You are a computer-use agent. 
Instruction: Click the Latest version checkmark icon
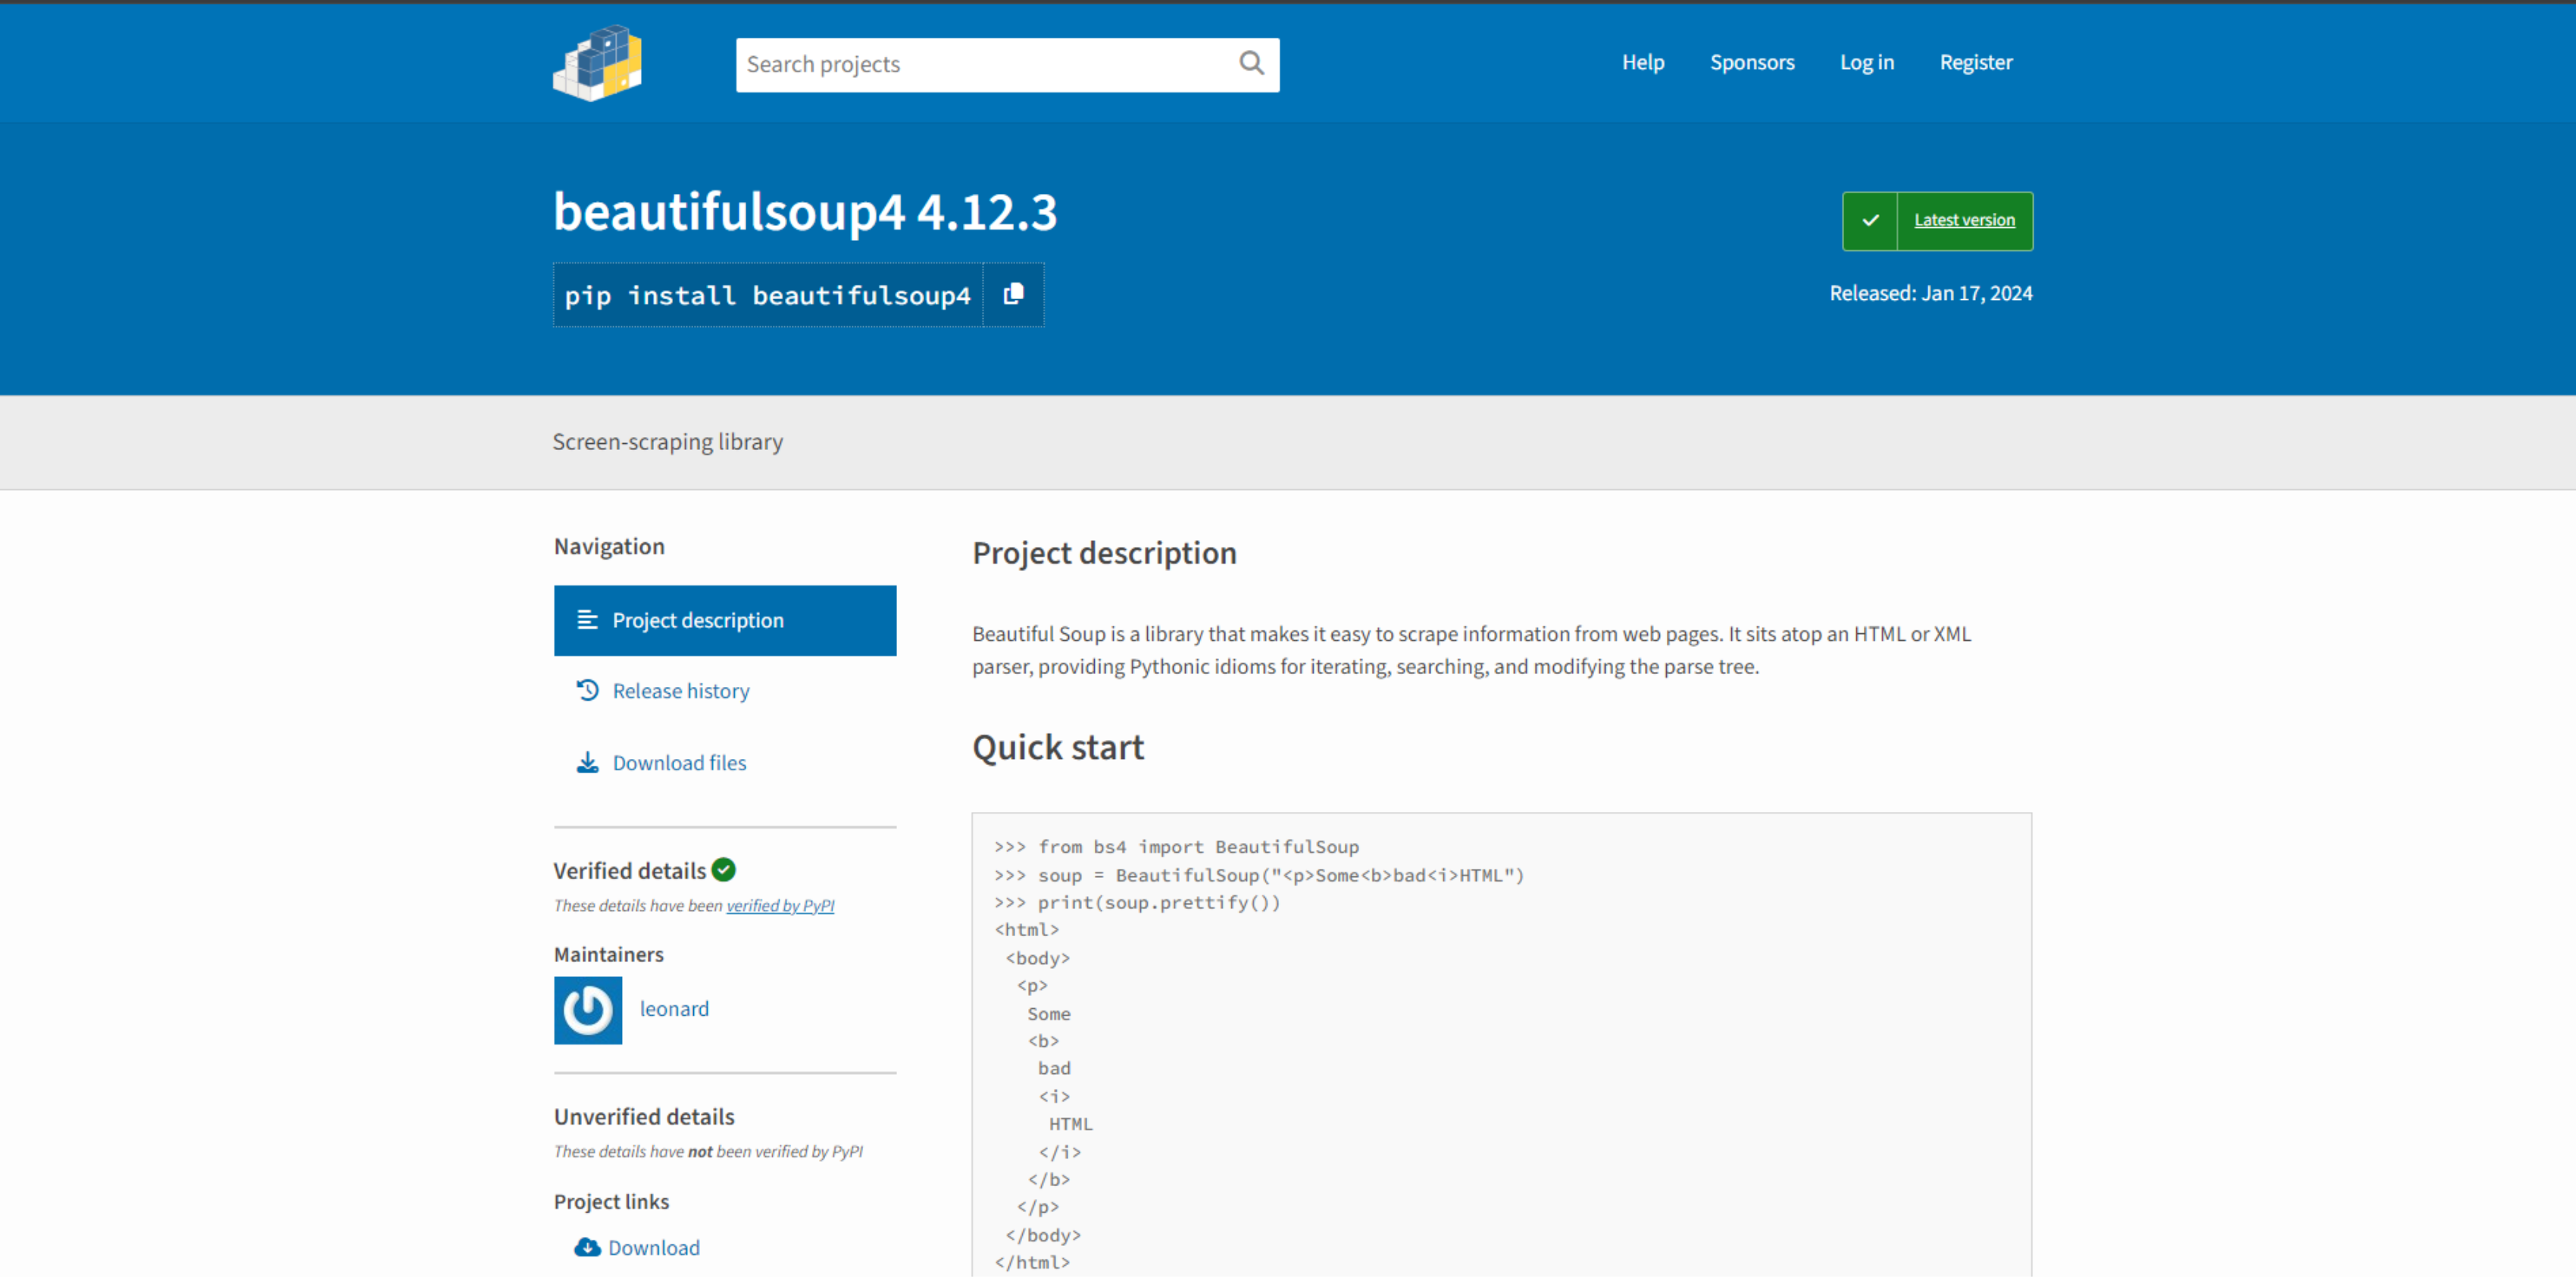pos(1870,220)
